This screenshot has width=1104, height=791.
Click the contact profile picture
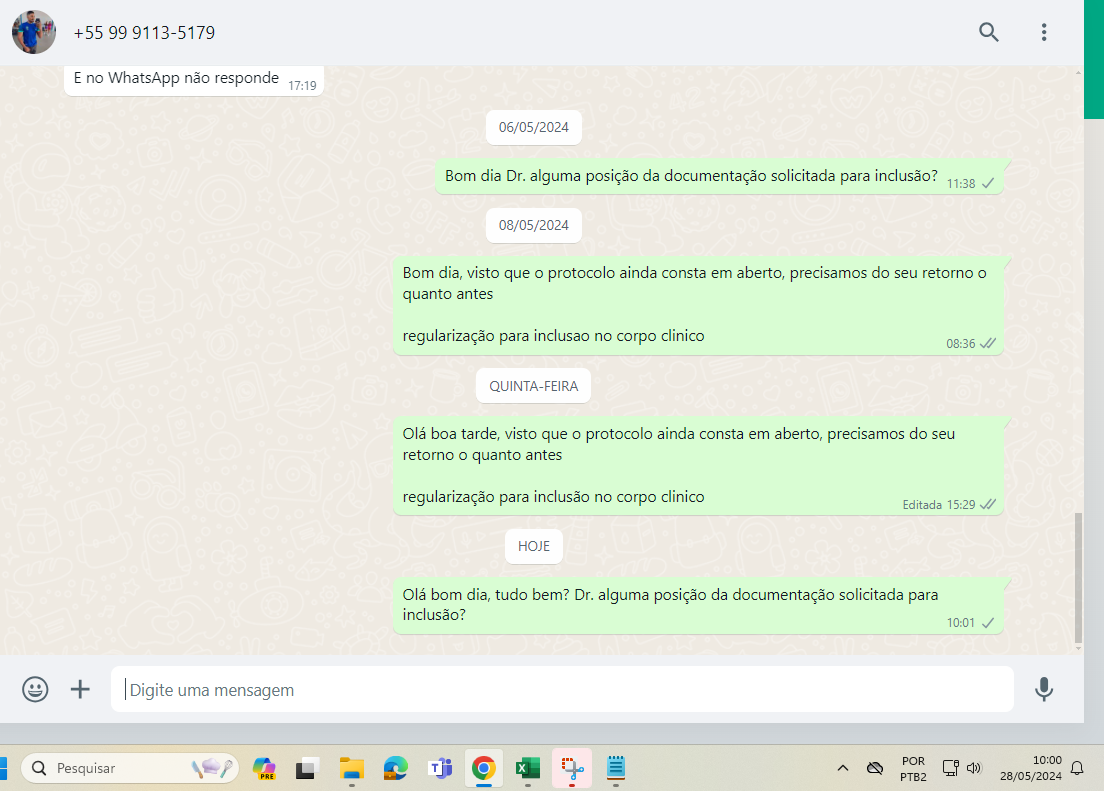click(34, 32)
